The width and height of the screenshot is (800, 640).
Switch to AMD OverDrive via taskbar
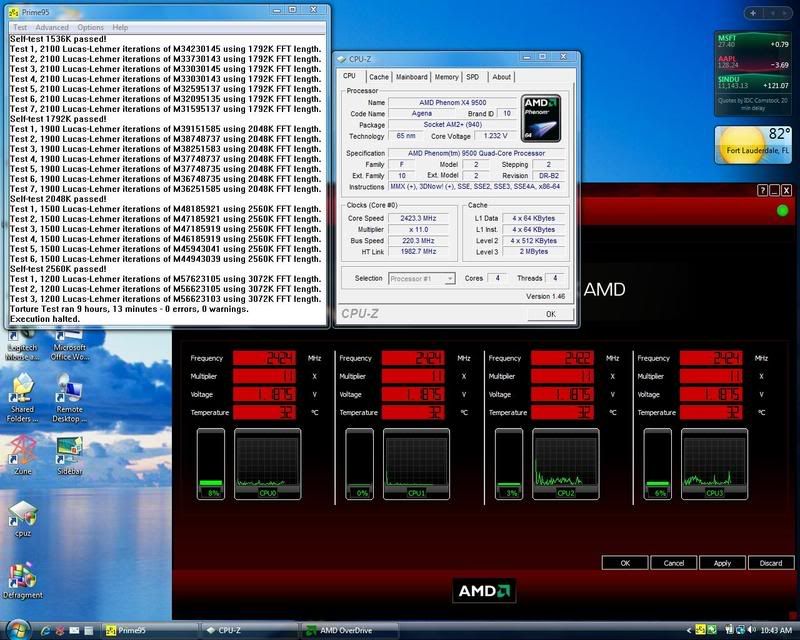pyautogui.click(x=345, y=631)
